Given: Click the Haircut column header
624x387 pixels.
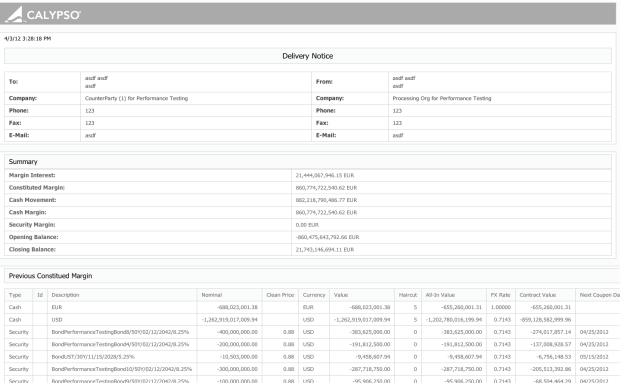Looking at the screenshot, I should (x=408, y=295).
